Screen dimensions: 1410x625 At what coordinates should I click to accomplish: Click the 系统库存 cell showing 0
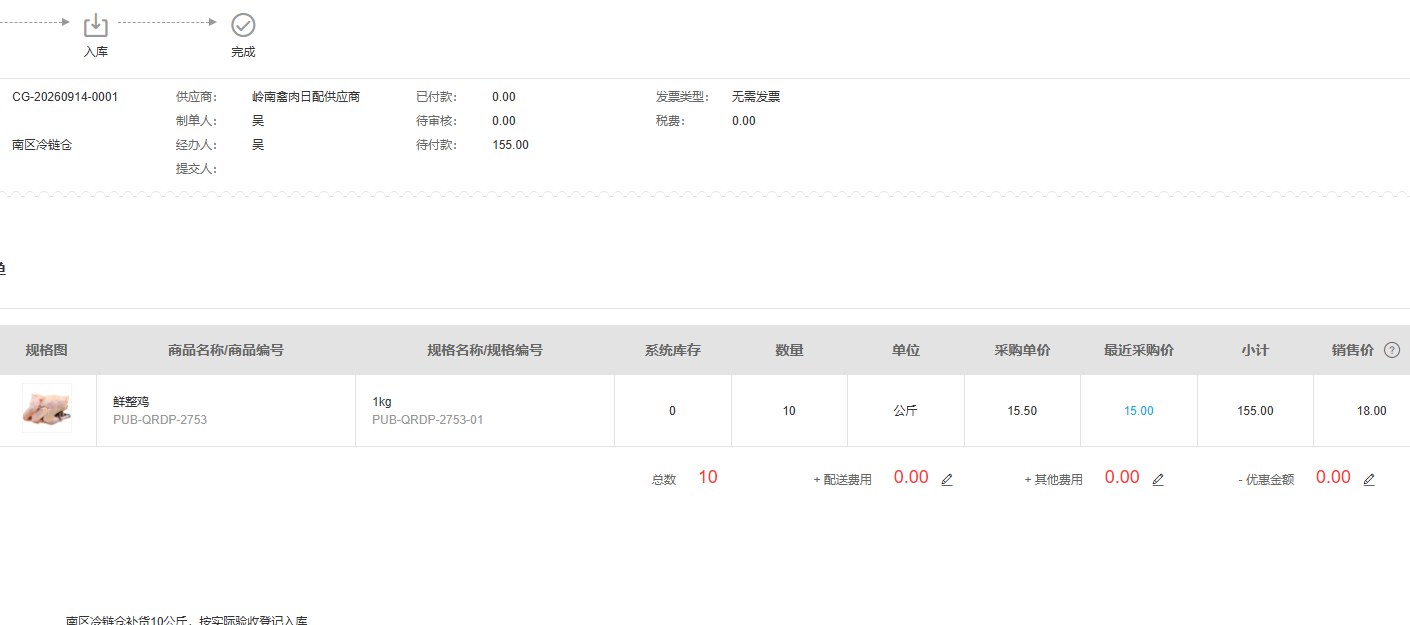point(672,411)
